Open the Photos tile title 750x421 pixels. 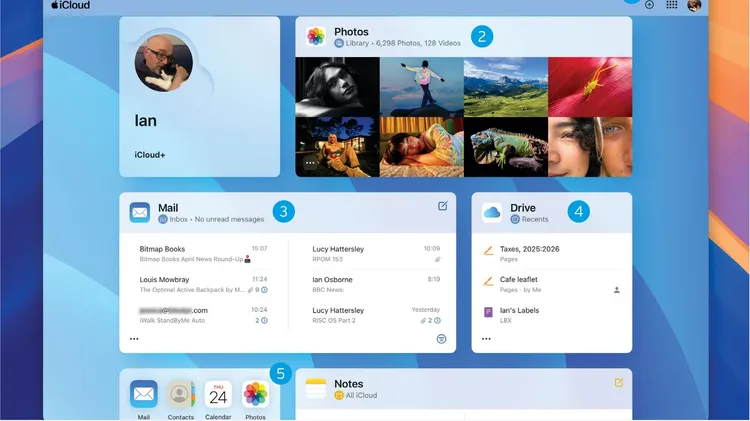click(351, 32)
